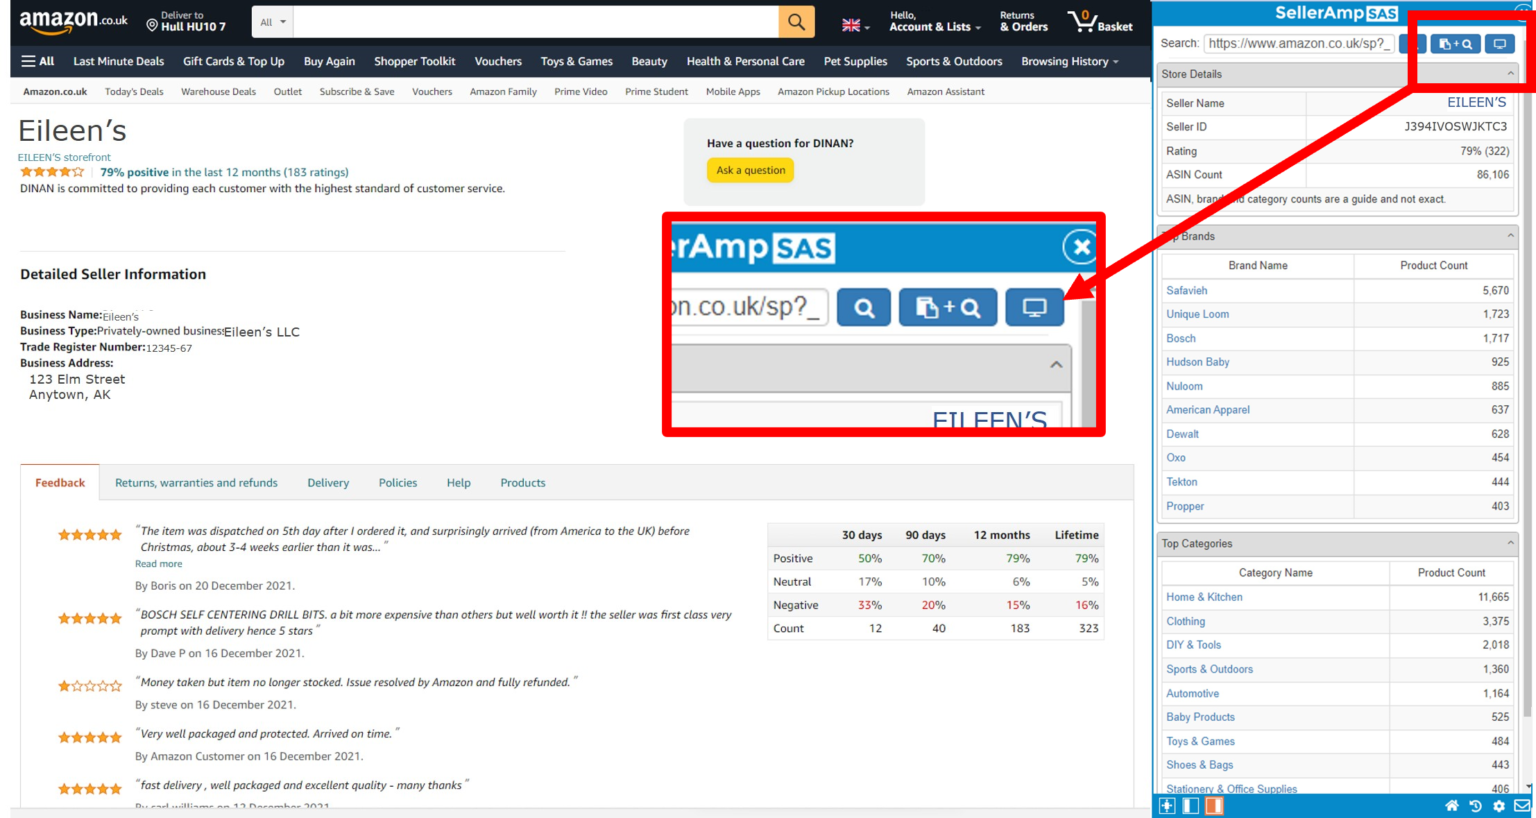Open Health & Personal Care nav item
The image size is (1536, 818).
click(x=745, y=61)
